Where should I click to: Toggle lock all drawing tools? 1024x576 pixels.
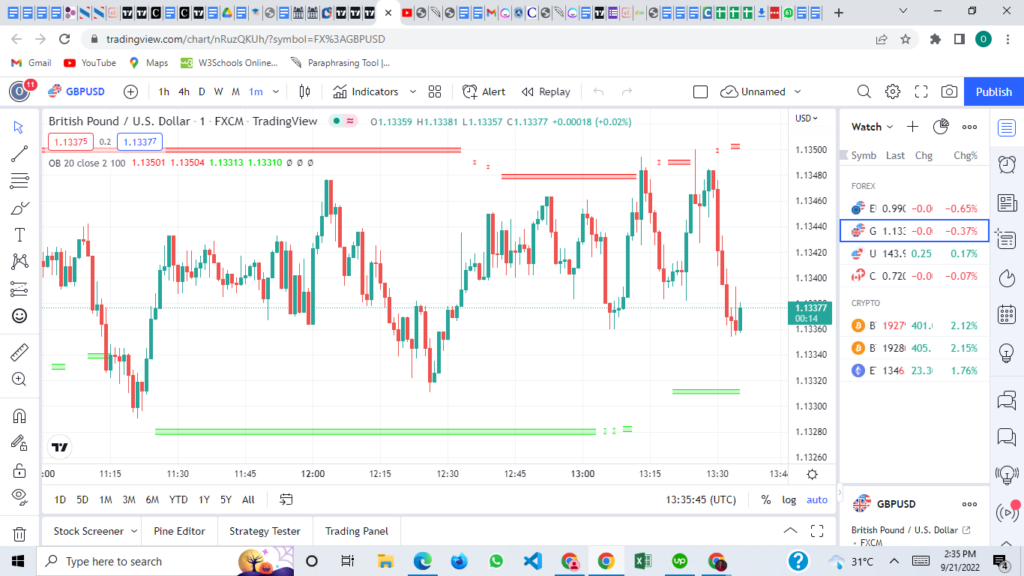pyautogui.click(x=19, y=470)
